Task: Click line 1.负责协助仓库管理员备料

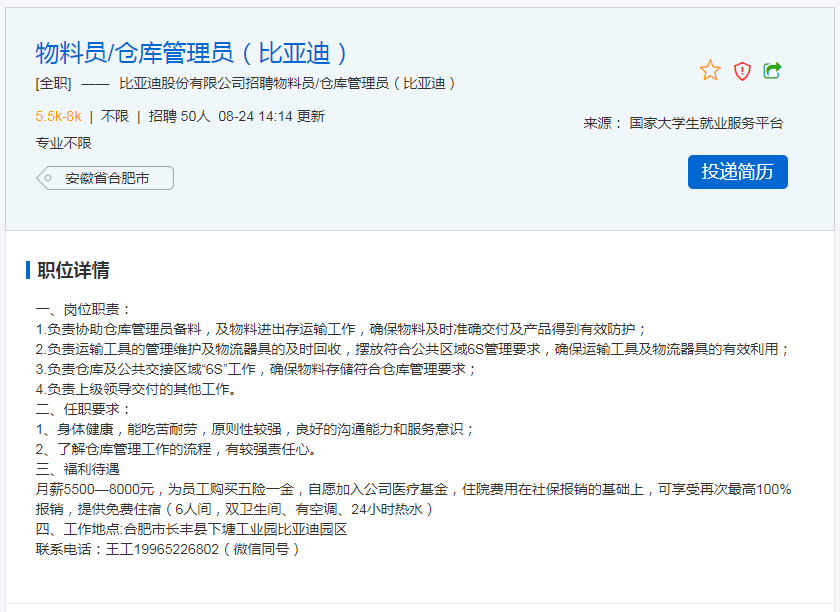Action: coord(342,329)
